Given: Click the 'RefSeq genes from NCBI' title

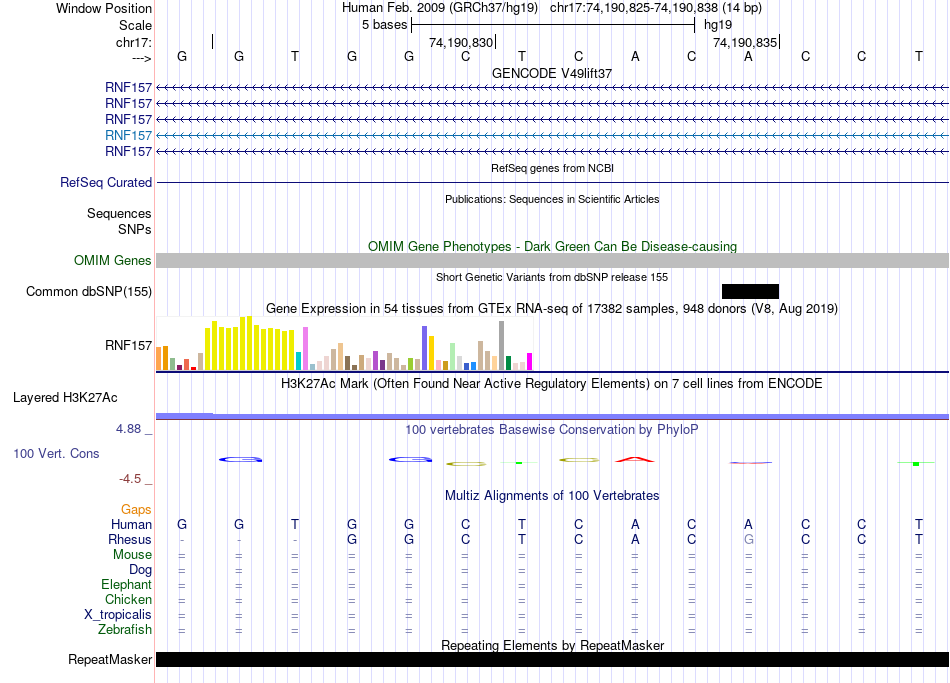Looking at the screenshot, I should [552, 168].
